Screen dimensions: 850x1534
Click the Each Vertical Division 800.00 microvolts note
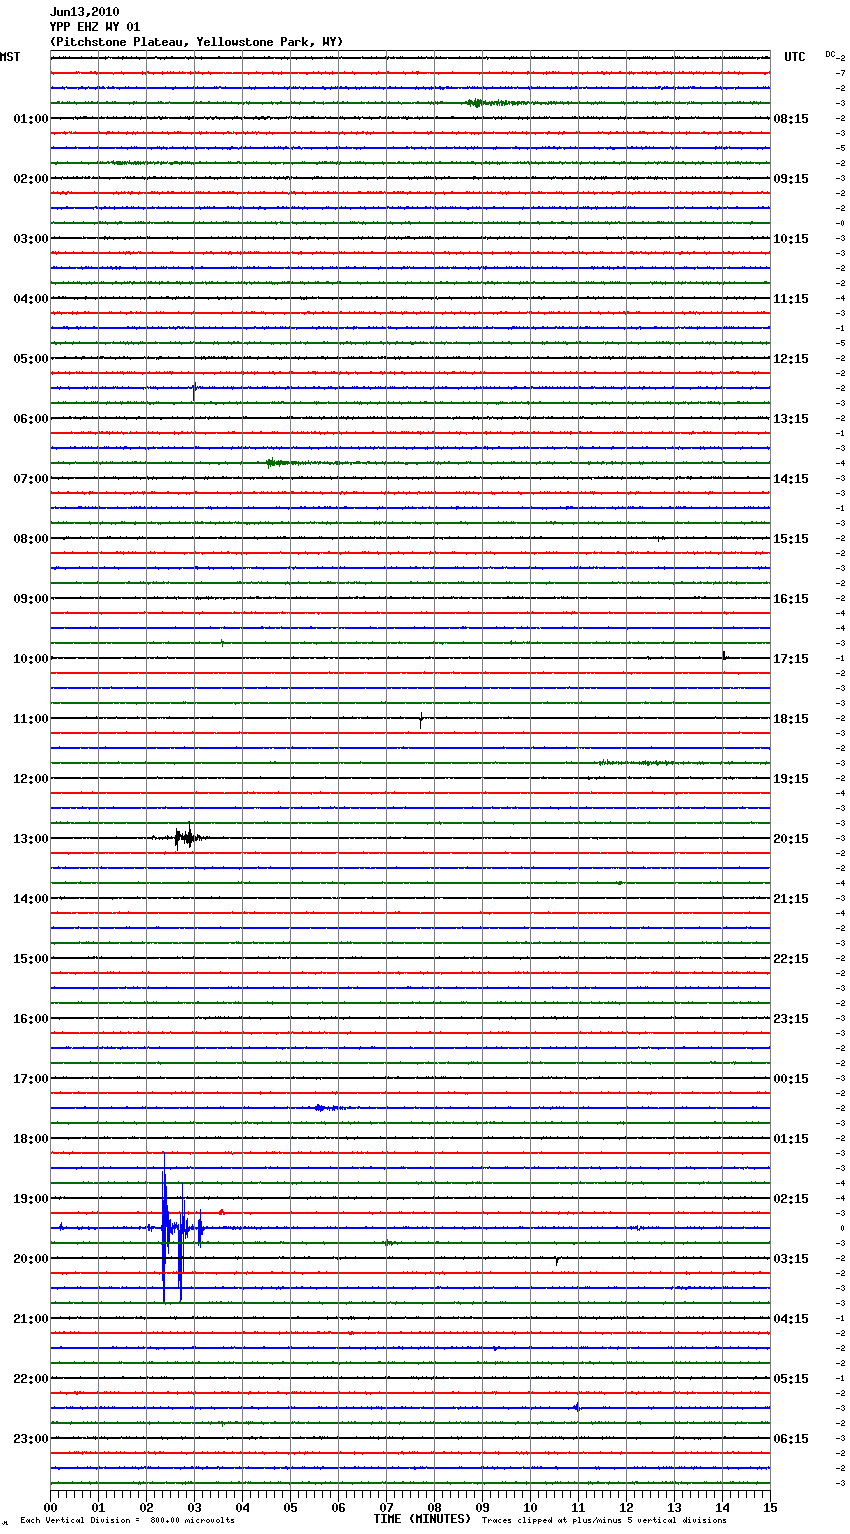(x=127, y=1521)
